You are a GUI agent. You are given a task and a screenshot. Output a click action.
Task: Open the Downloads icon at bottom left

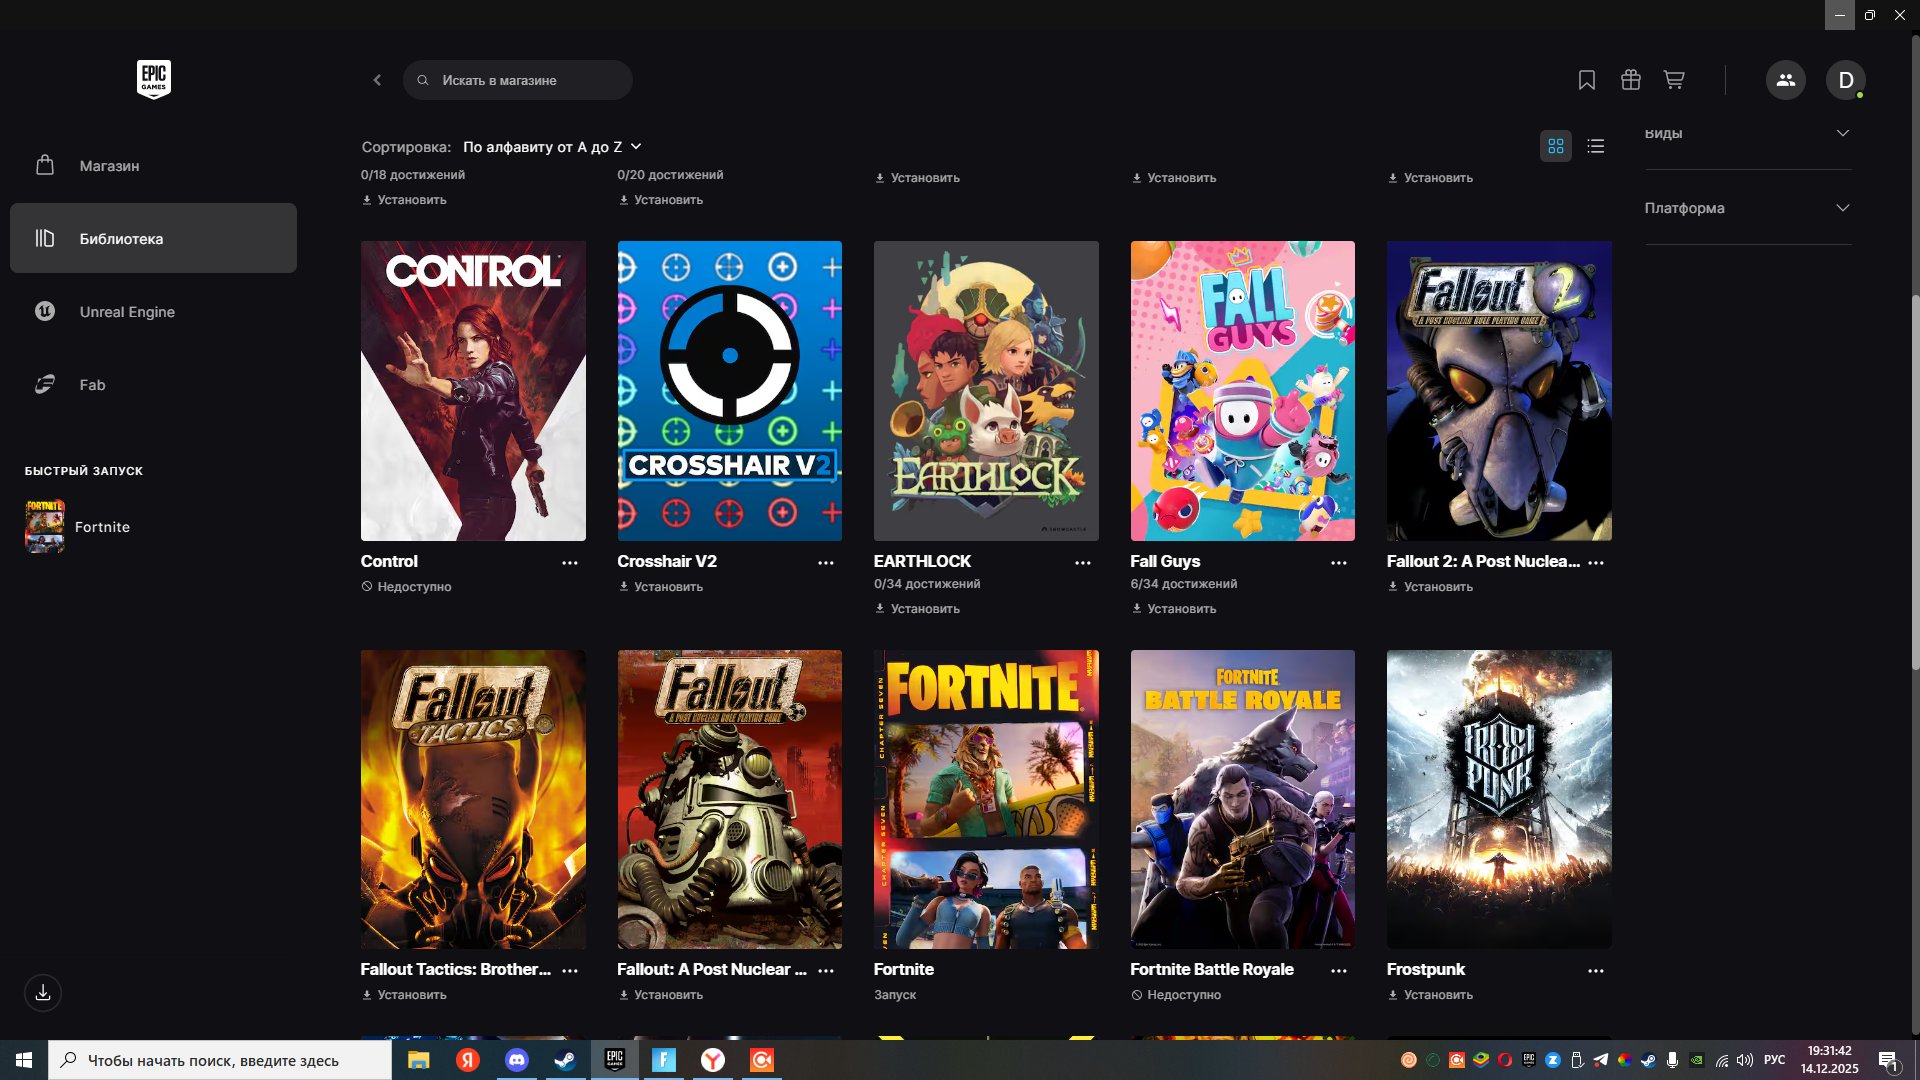[x=42, y=993]
